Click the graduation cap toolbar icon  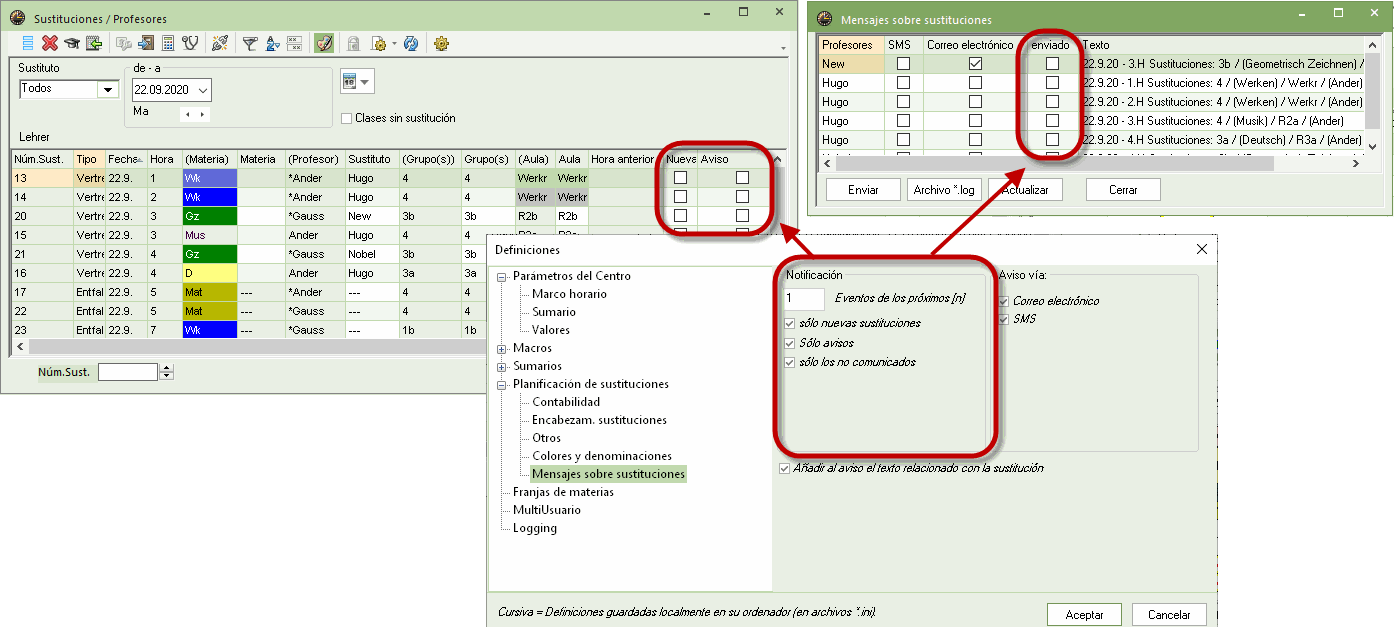coord(72,43)
